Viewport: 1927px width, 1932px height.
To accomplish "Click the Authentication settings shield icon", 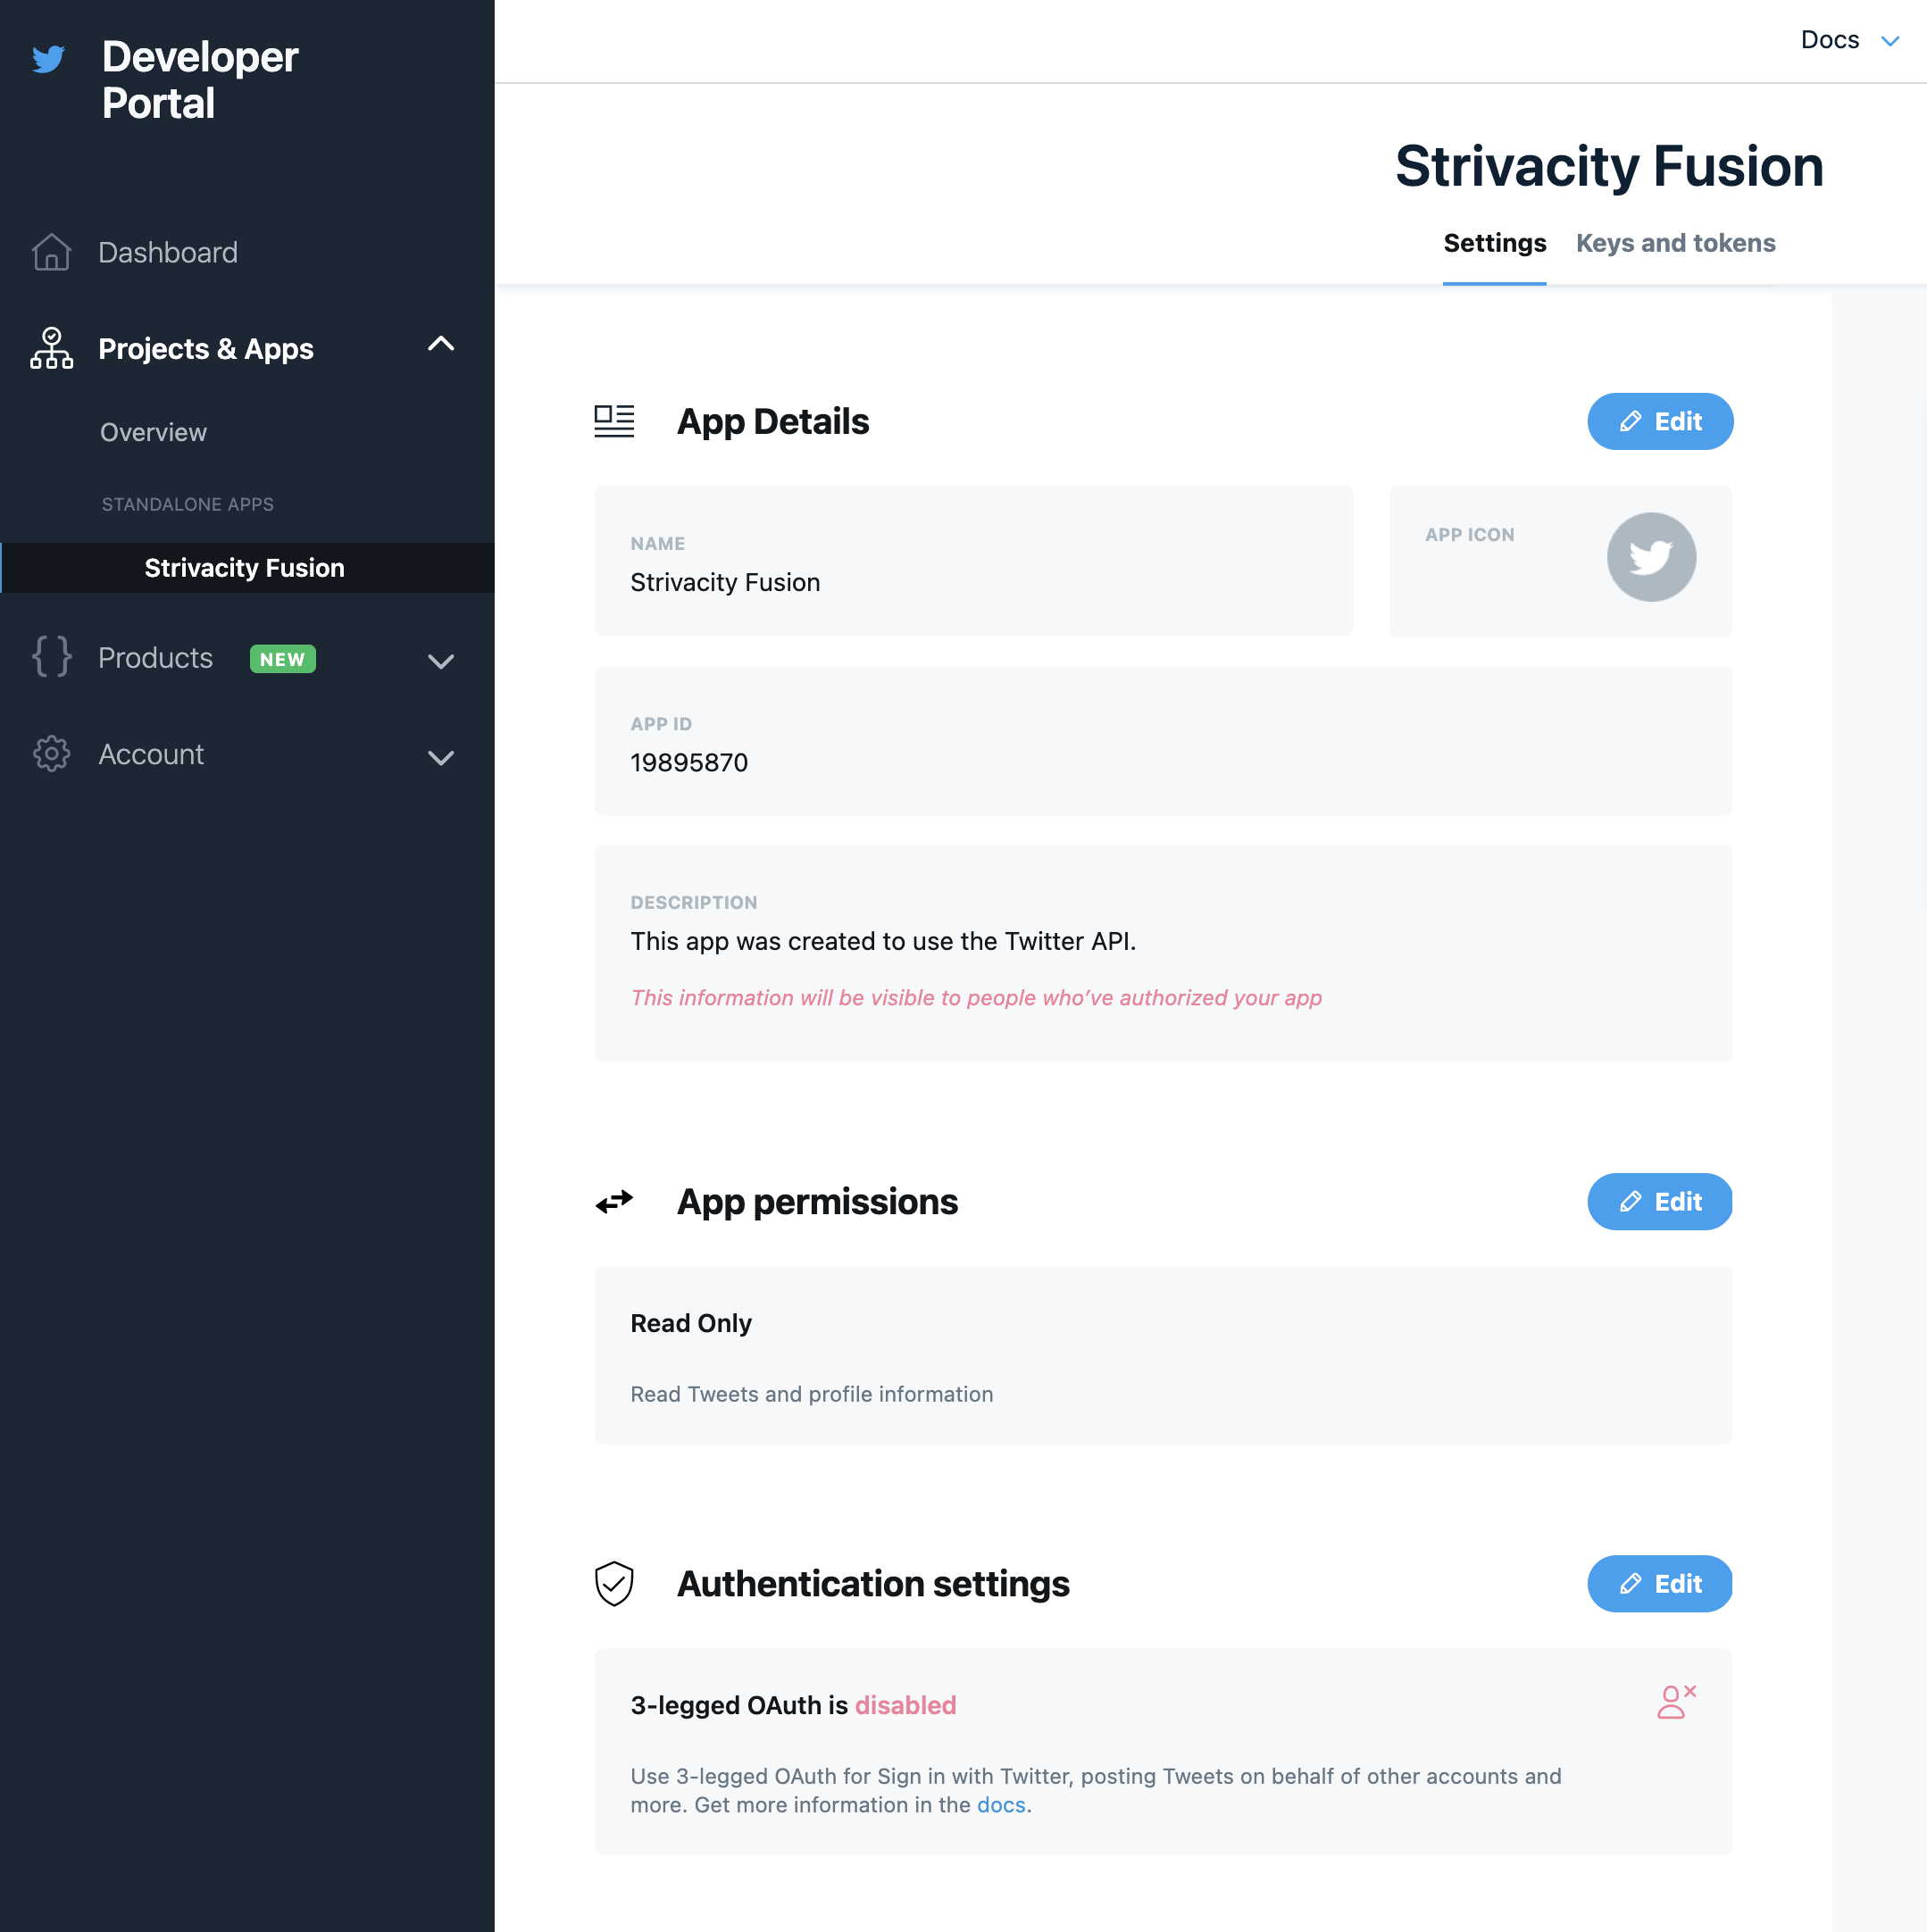I will 614,1583.
